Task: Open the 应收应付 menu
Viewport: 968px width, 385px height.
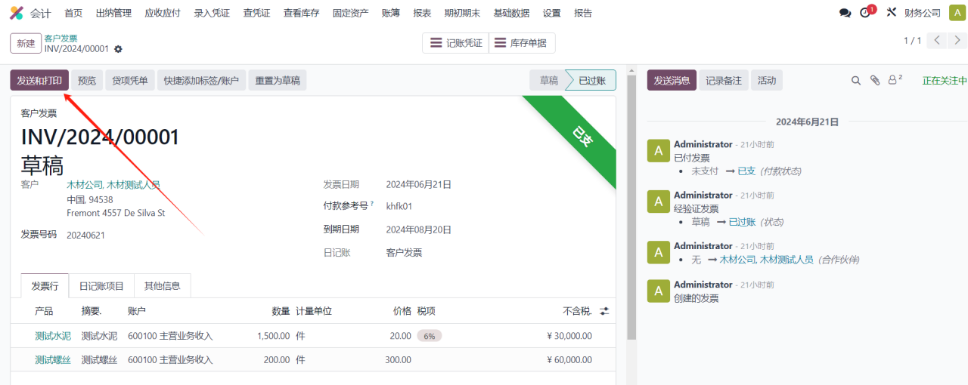Action: [162, 13]
